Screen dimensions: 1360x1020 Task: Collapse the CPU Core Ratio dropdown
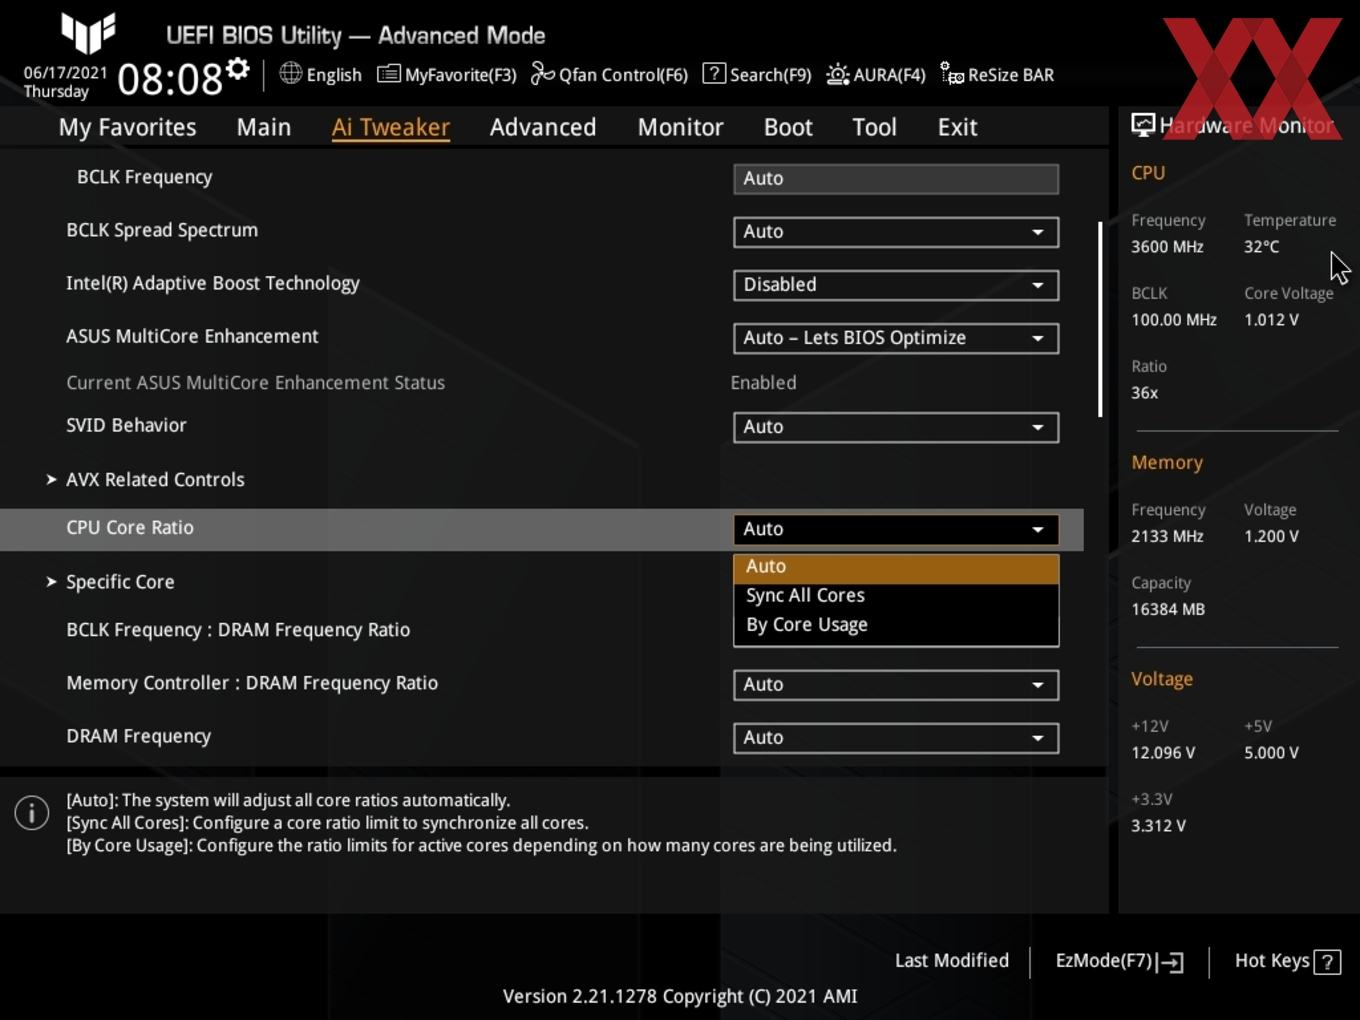click(x=896, y=529)
